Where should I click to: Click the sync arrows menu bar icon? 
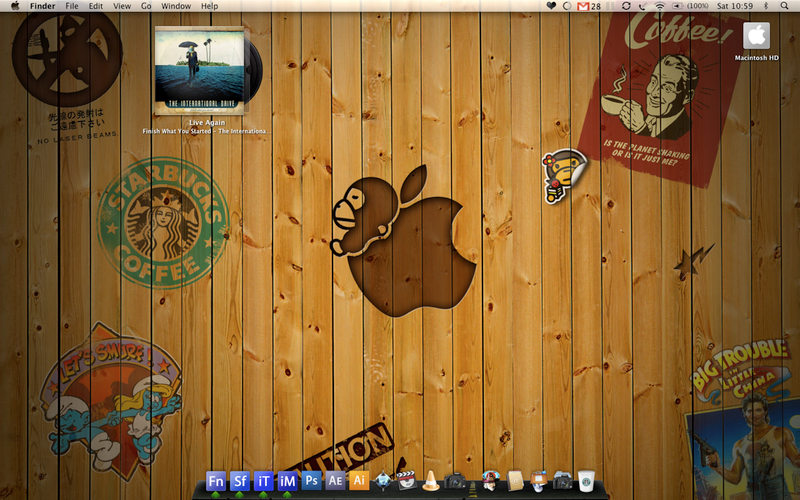tap(626, 6)
